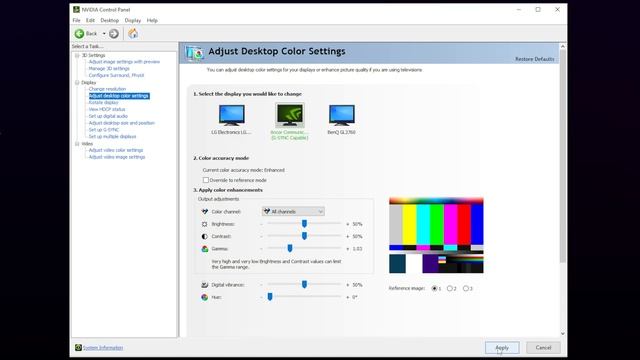Open Adjust video image settings
The width and height of the screenshot is (640, 360).
[117, 157]
